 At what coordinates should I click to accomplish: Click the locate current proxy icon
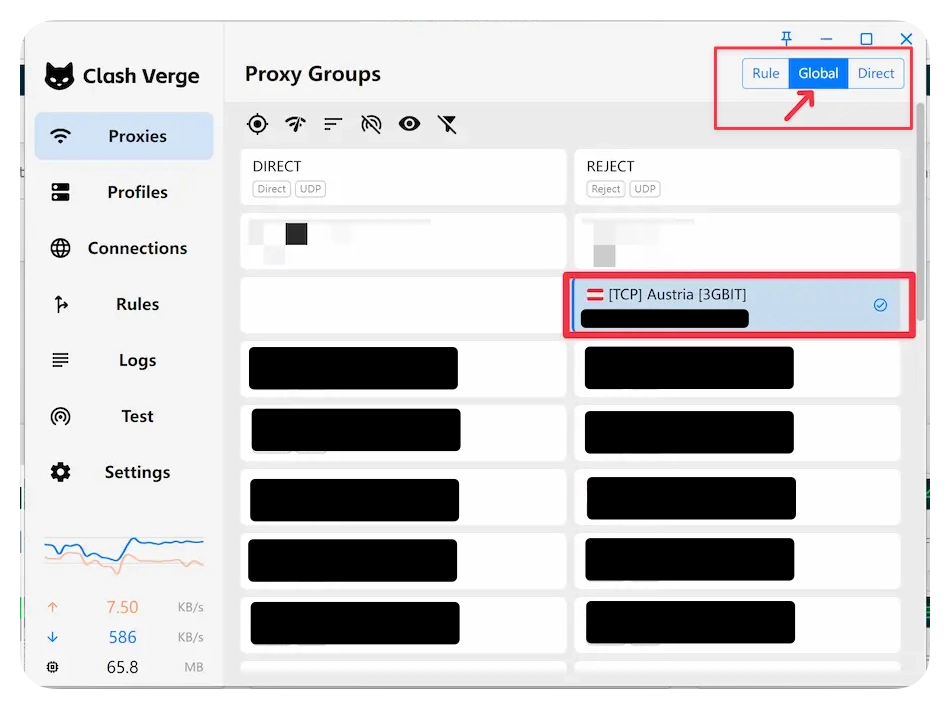tap(257, 124)
